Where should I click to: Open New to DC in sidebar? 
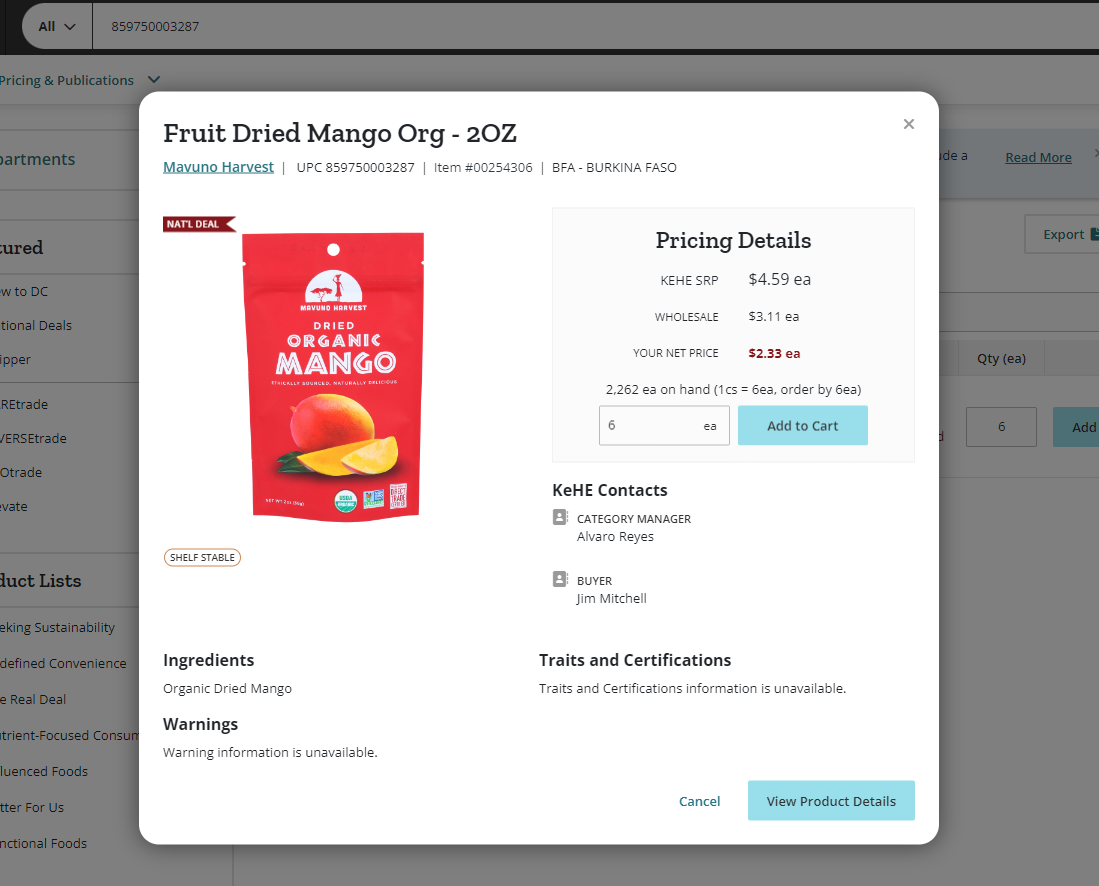pyautogui.click(x=24, y=292)
